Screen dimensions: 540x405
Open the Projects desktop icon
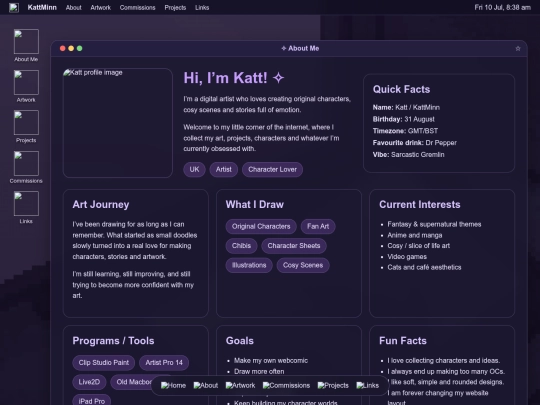(x=26, y=126)
